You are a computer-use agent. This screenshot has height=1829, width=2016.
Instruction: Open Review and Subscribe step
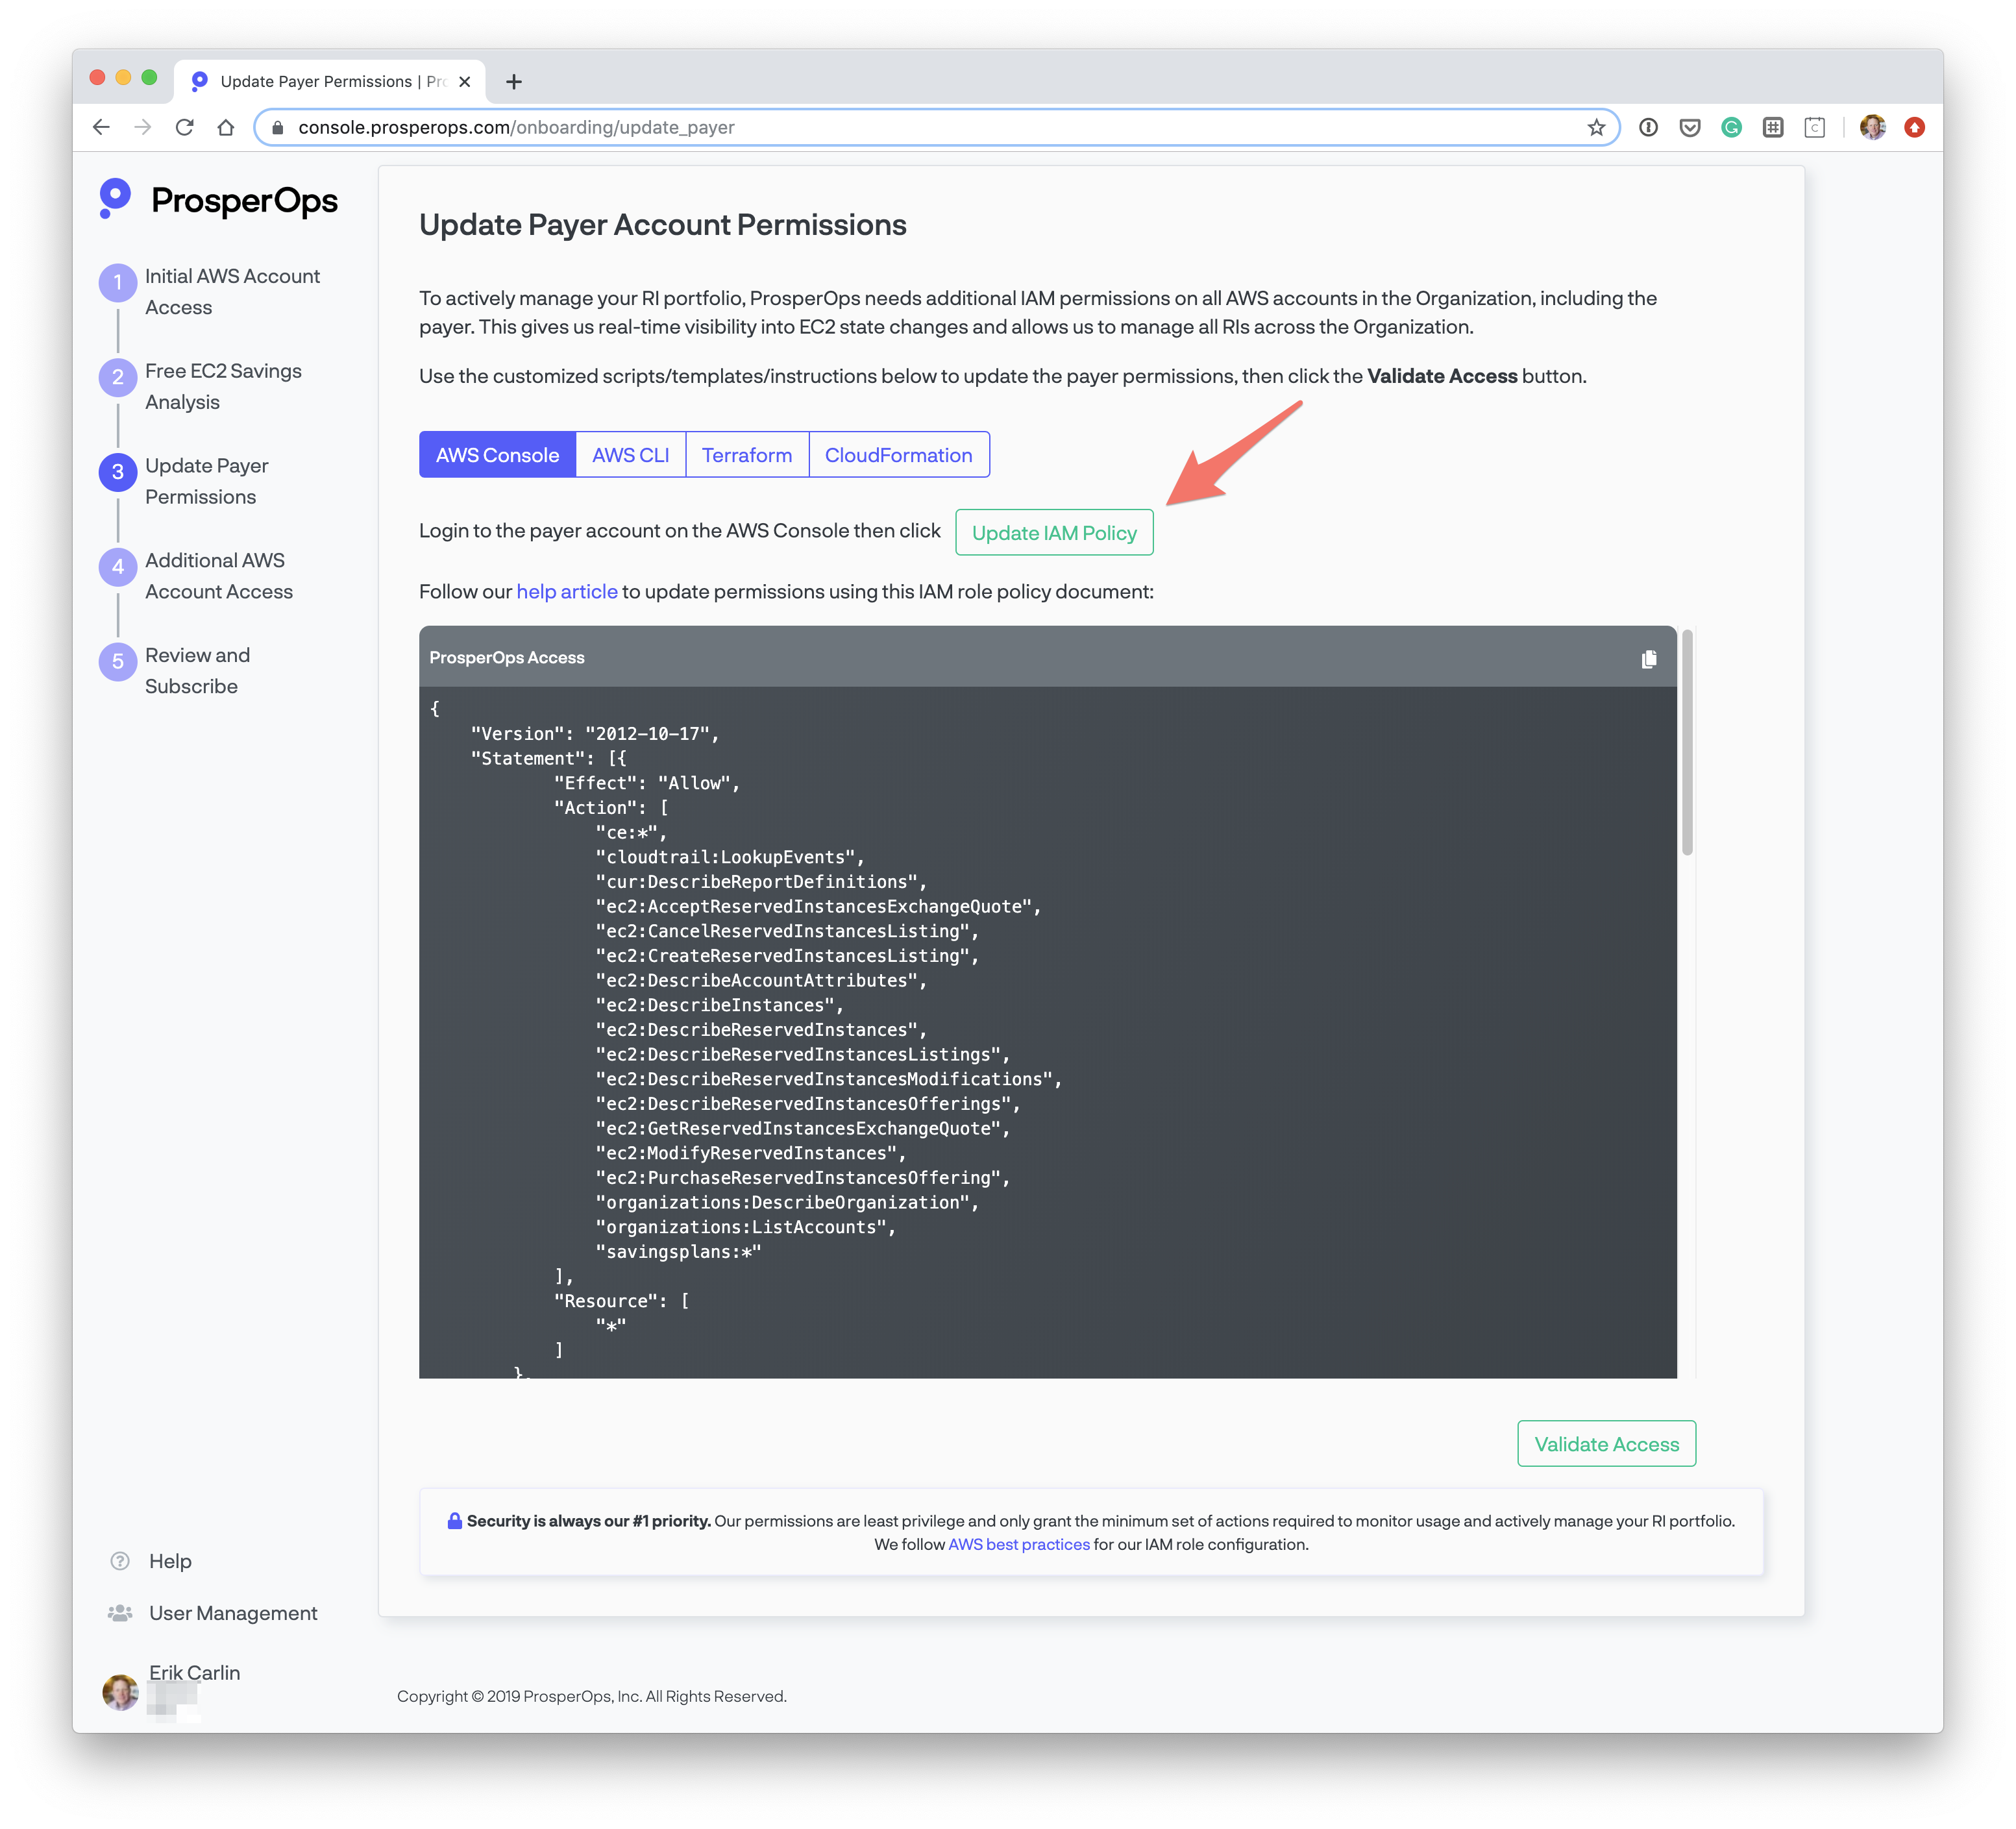(x=197, y=671)
